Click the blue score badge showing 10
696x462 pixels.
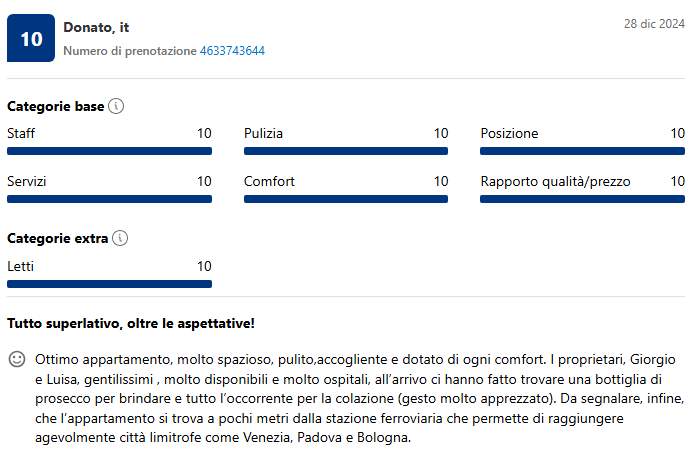(x=31, y=39)
